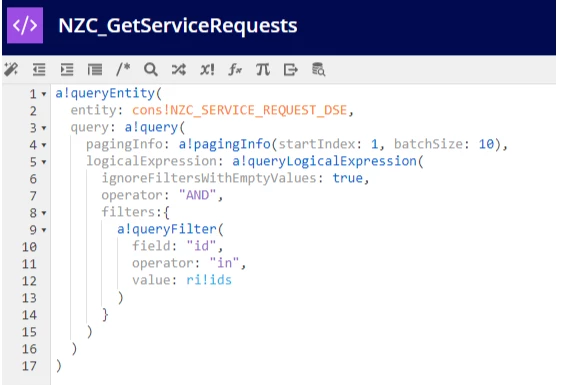Image resolution: width=561 pixels, height=385 pixels.
Task: Toggle comment with the /* icon
Action: (123, 69)
